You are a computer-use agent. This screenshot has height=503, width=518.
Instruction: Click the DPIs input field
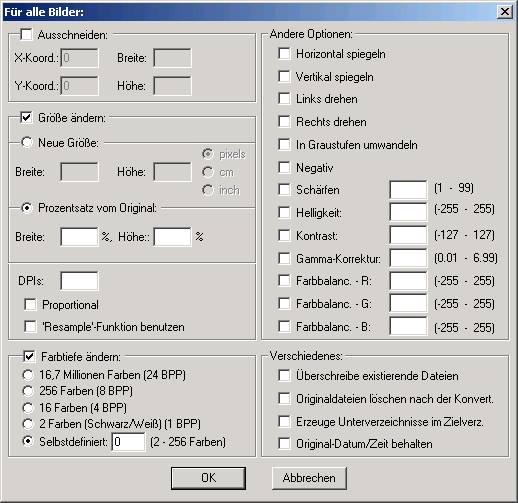coord(79,281)
